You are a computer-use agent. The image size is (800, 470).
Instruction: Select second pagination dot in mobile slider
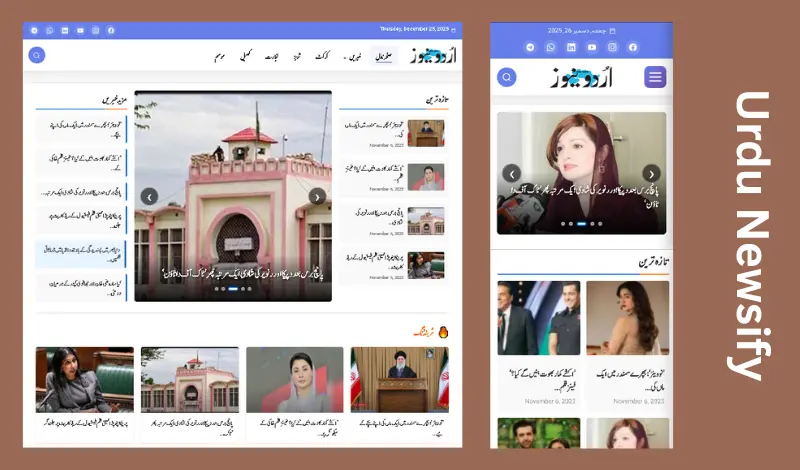[570, 224]
